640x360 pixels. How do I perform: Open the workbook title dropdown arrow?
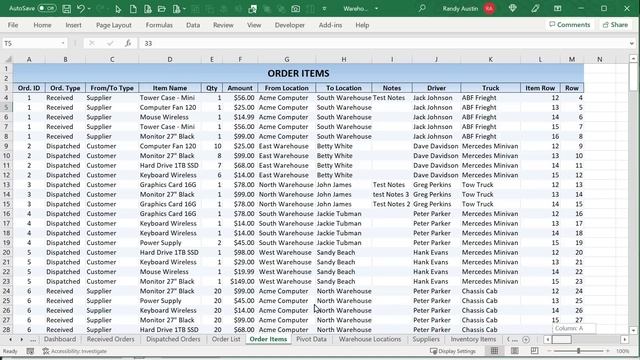click(x=376, y=9)
